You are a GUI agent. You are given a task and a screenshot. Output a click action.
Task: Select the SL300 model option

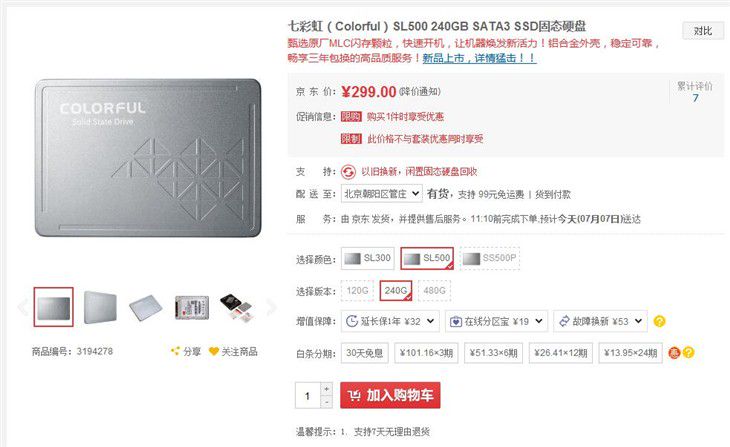368,258
